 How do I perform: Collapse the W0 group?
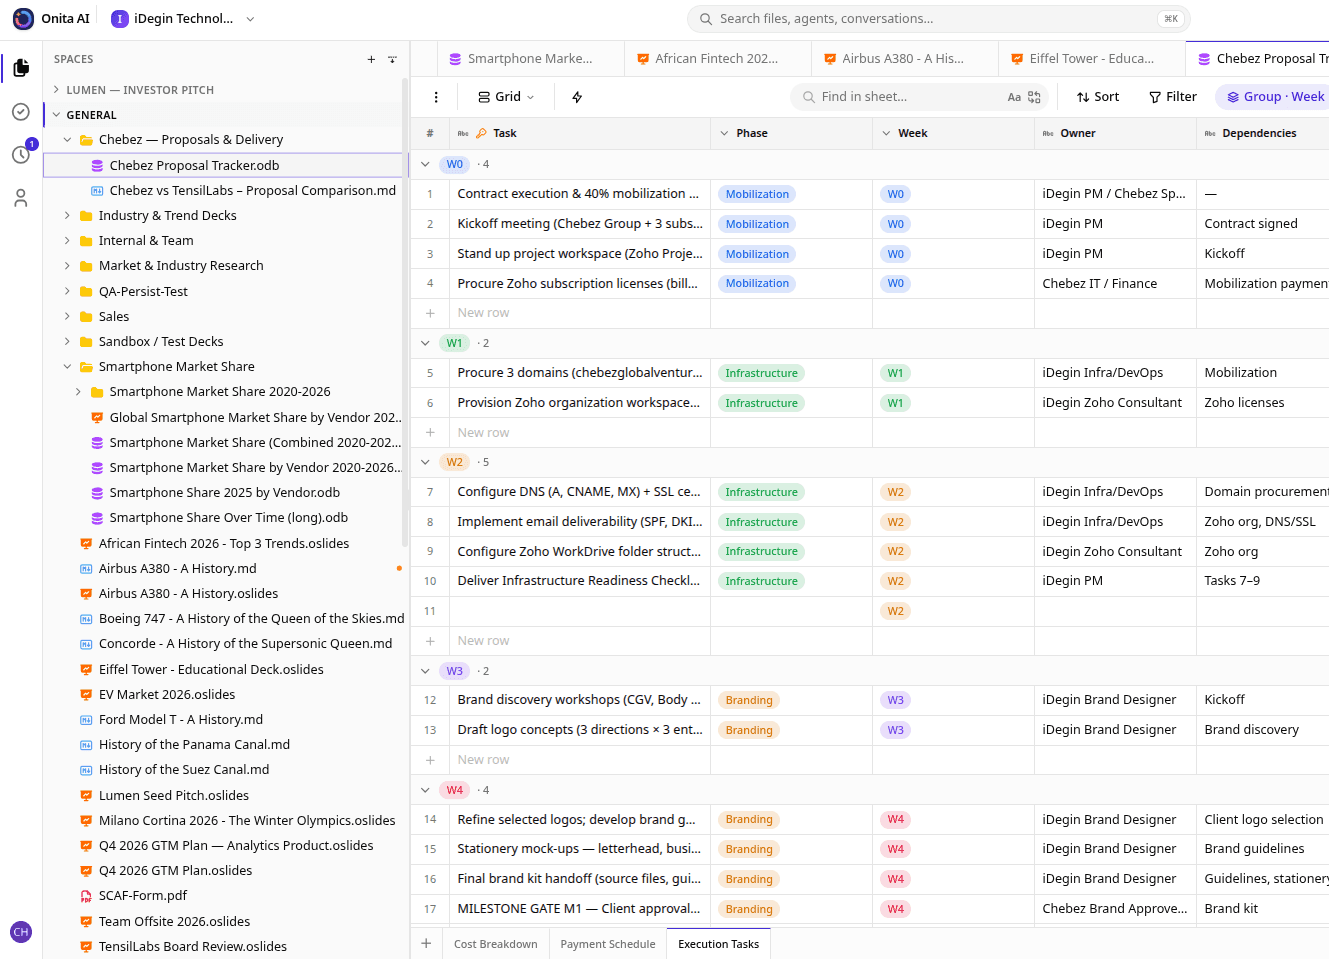(425, 164)
